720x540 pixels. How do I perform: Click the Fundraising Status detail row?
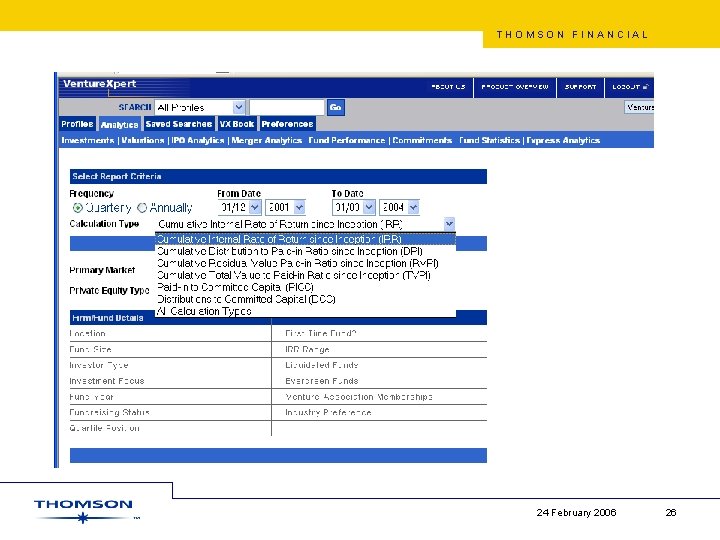(x=170, y=412)
